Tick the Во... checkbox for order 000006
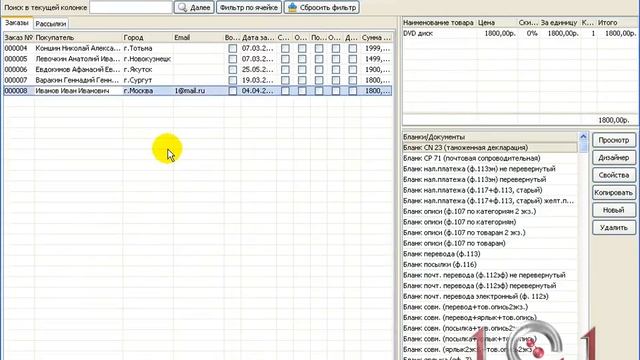640x360 pixels. 233,69
